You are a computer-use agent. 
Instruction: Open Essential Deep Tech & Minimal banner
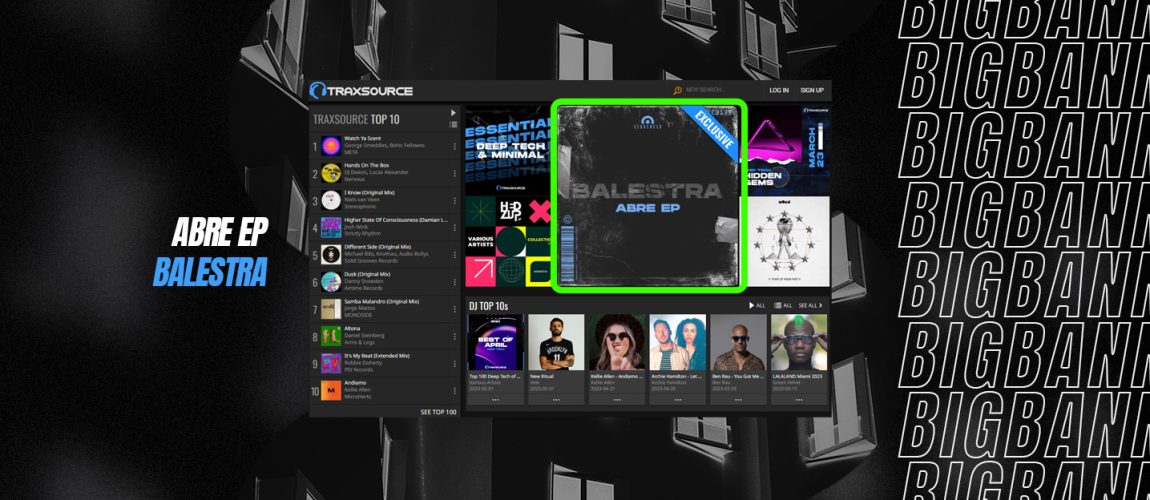pyautogui.click(x=508, y=150)
